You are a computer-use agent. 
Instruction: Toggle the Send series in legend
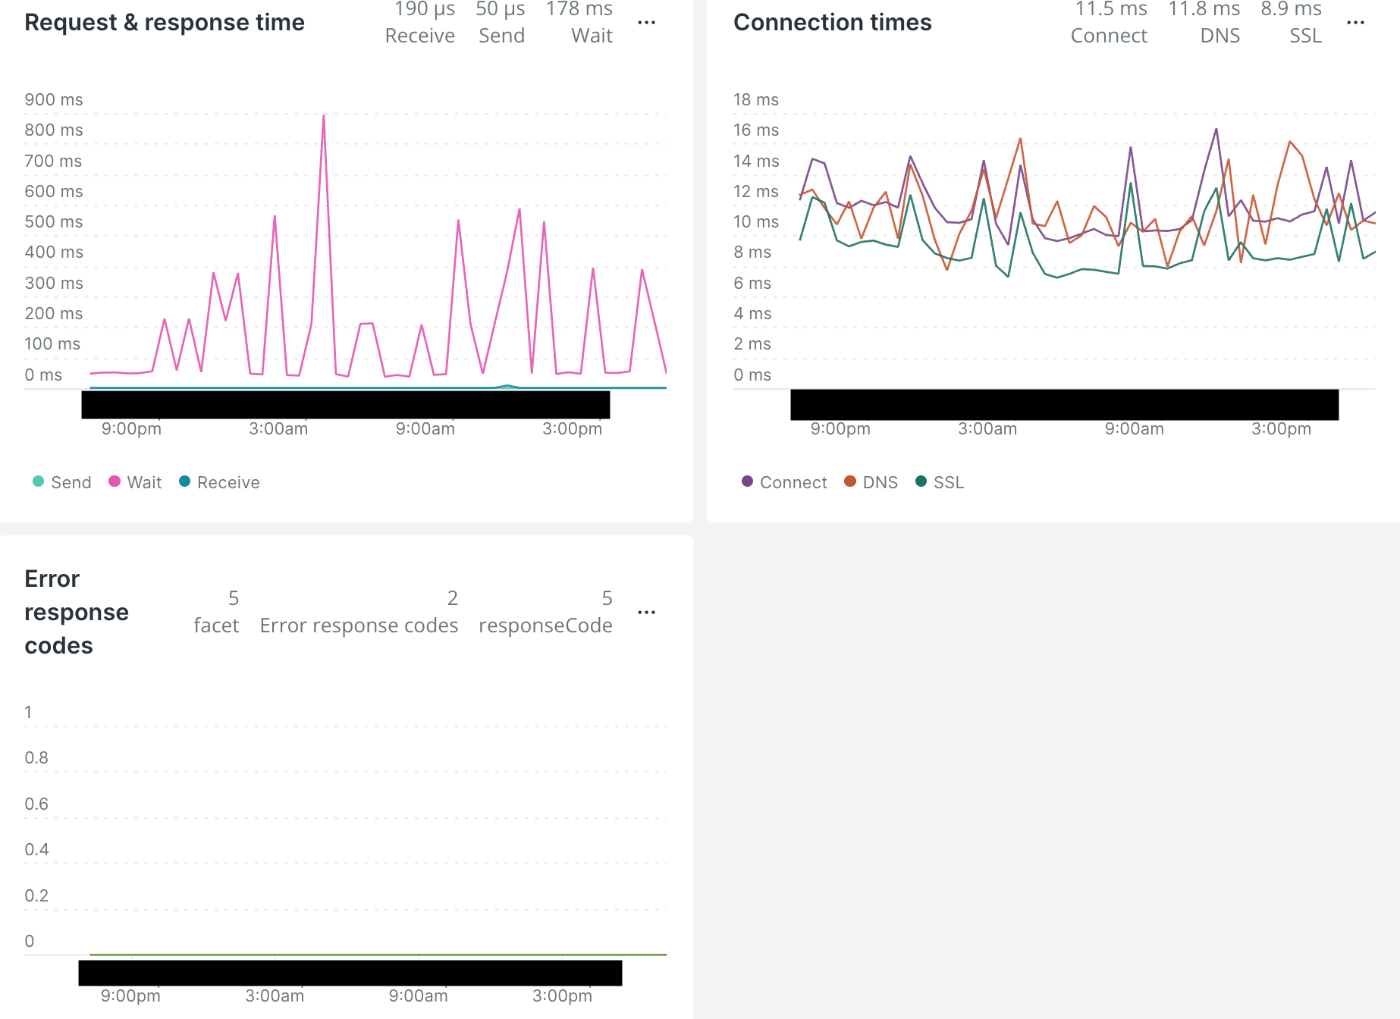coord(62,482)
